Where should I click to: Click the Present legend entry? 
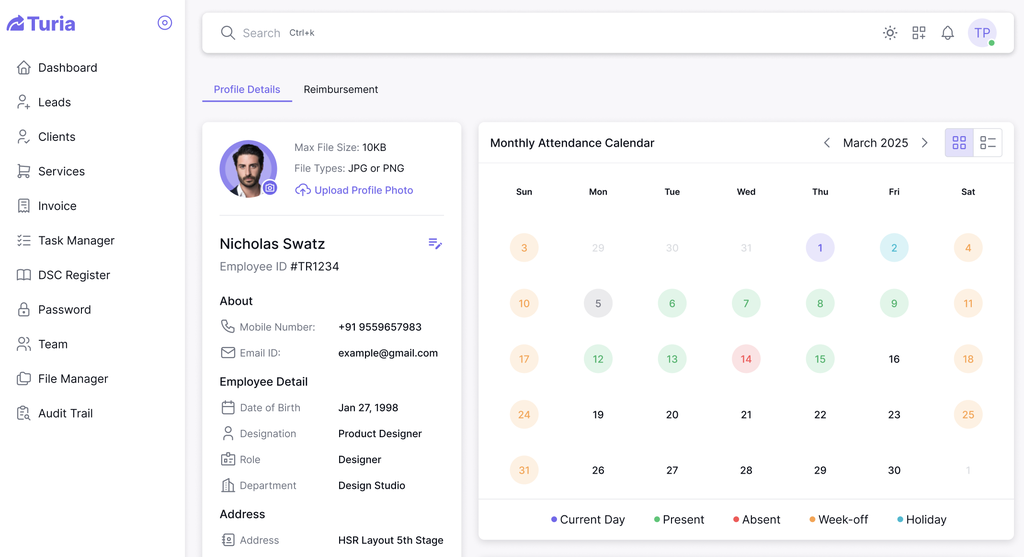click(679, 519)
